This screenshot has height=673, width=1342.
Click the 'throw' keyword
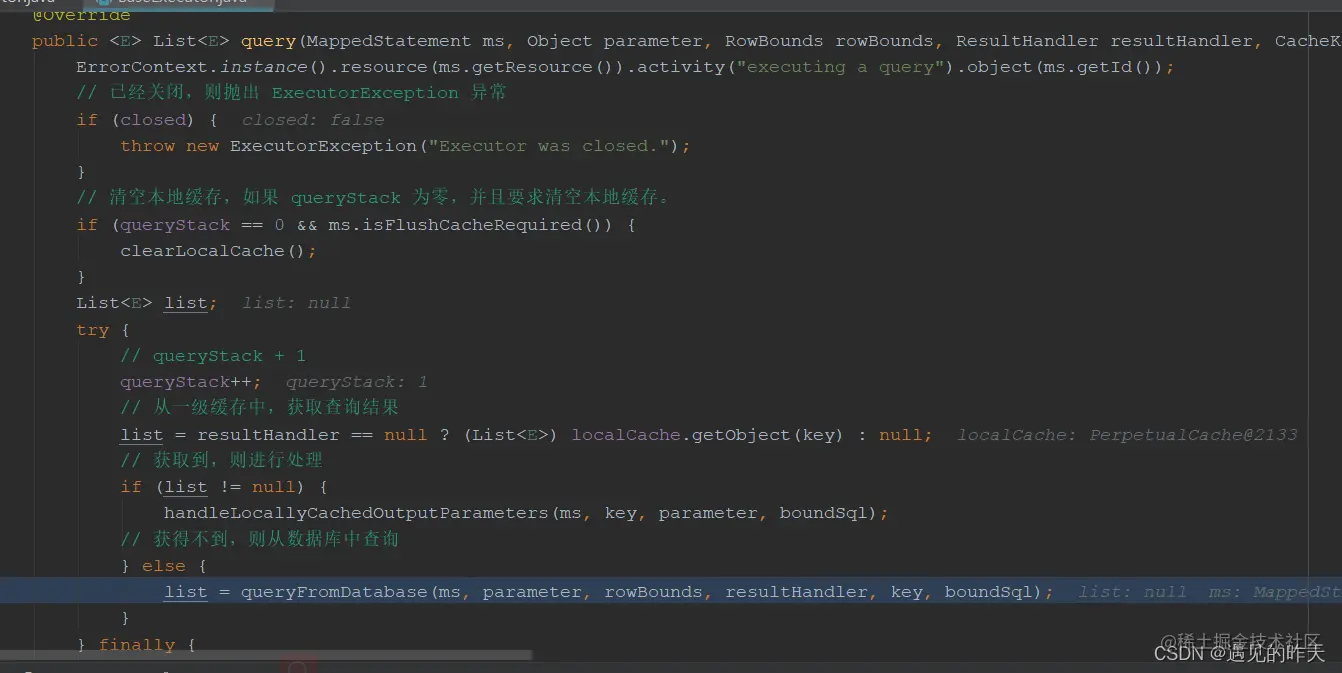click(148, 146)
